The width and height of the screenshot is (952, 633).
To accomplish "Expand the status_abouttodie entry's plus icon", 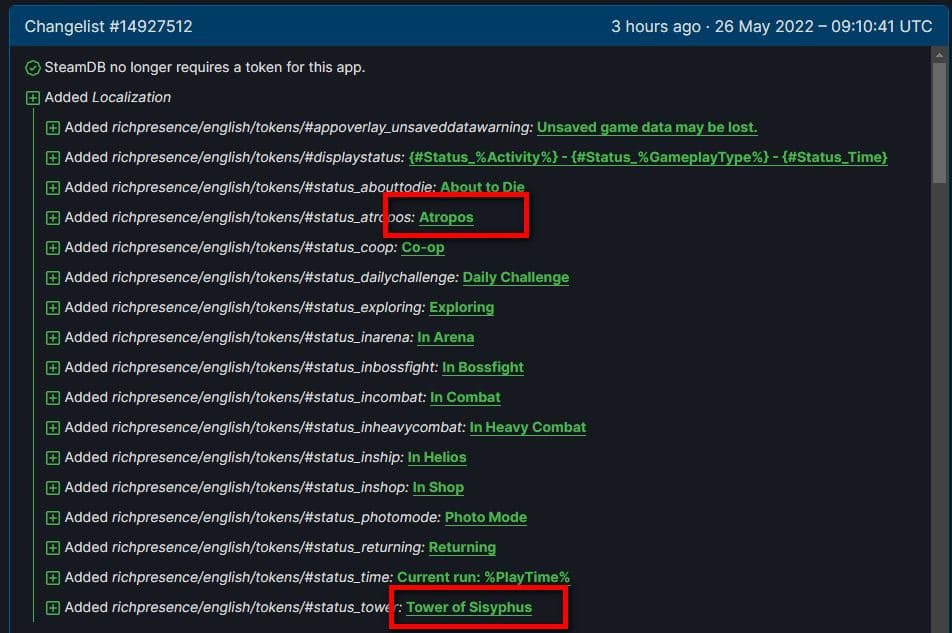I will pos(53,188).
